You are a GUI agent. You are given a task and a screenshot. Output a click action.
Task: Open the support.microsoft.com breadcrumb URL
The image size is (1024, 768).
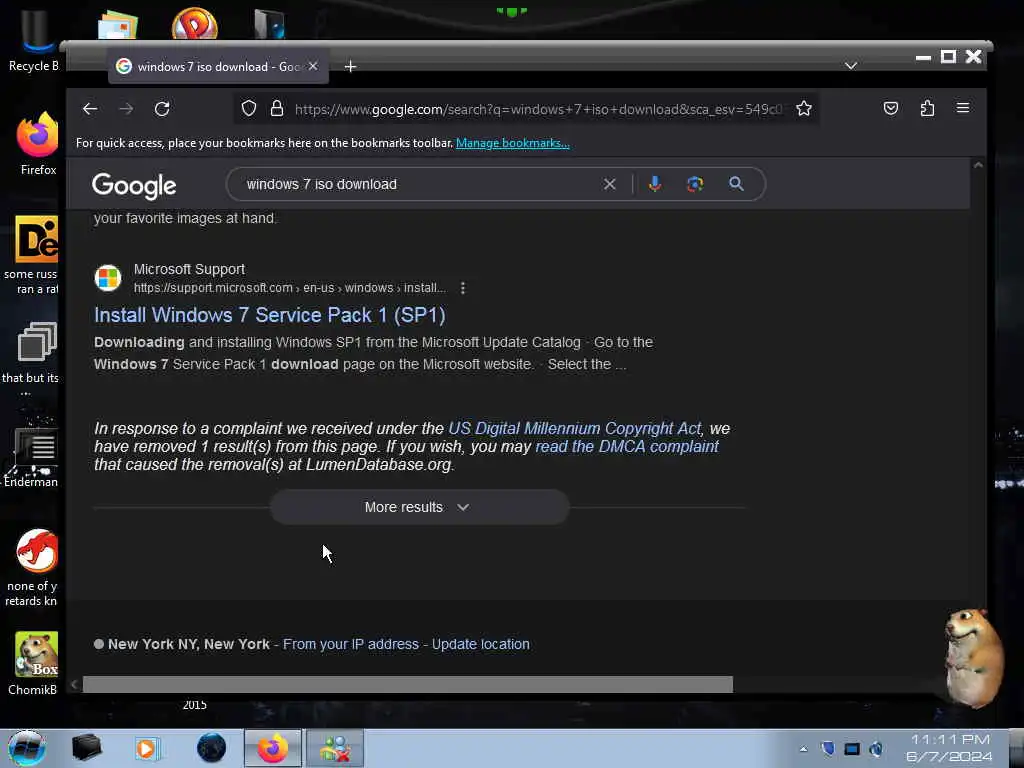pos(289,288)
